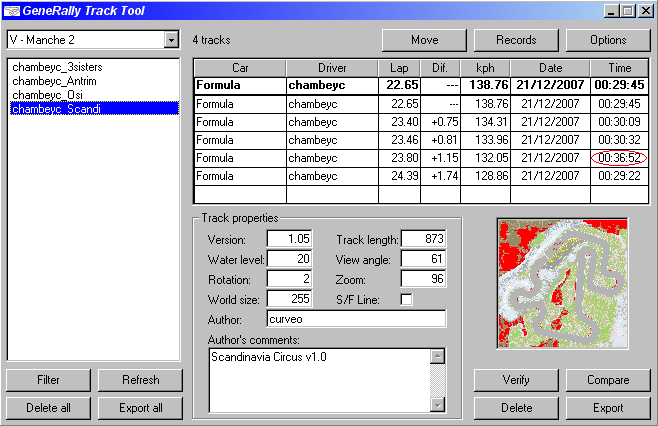Viewport: 658px width, 426px height.
Task: Click the Filter button
Action: point(48,380)
